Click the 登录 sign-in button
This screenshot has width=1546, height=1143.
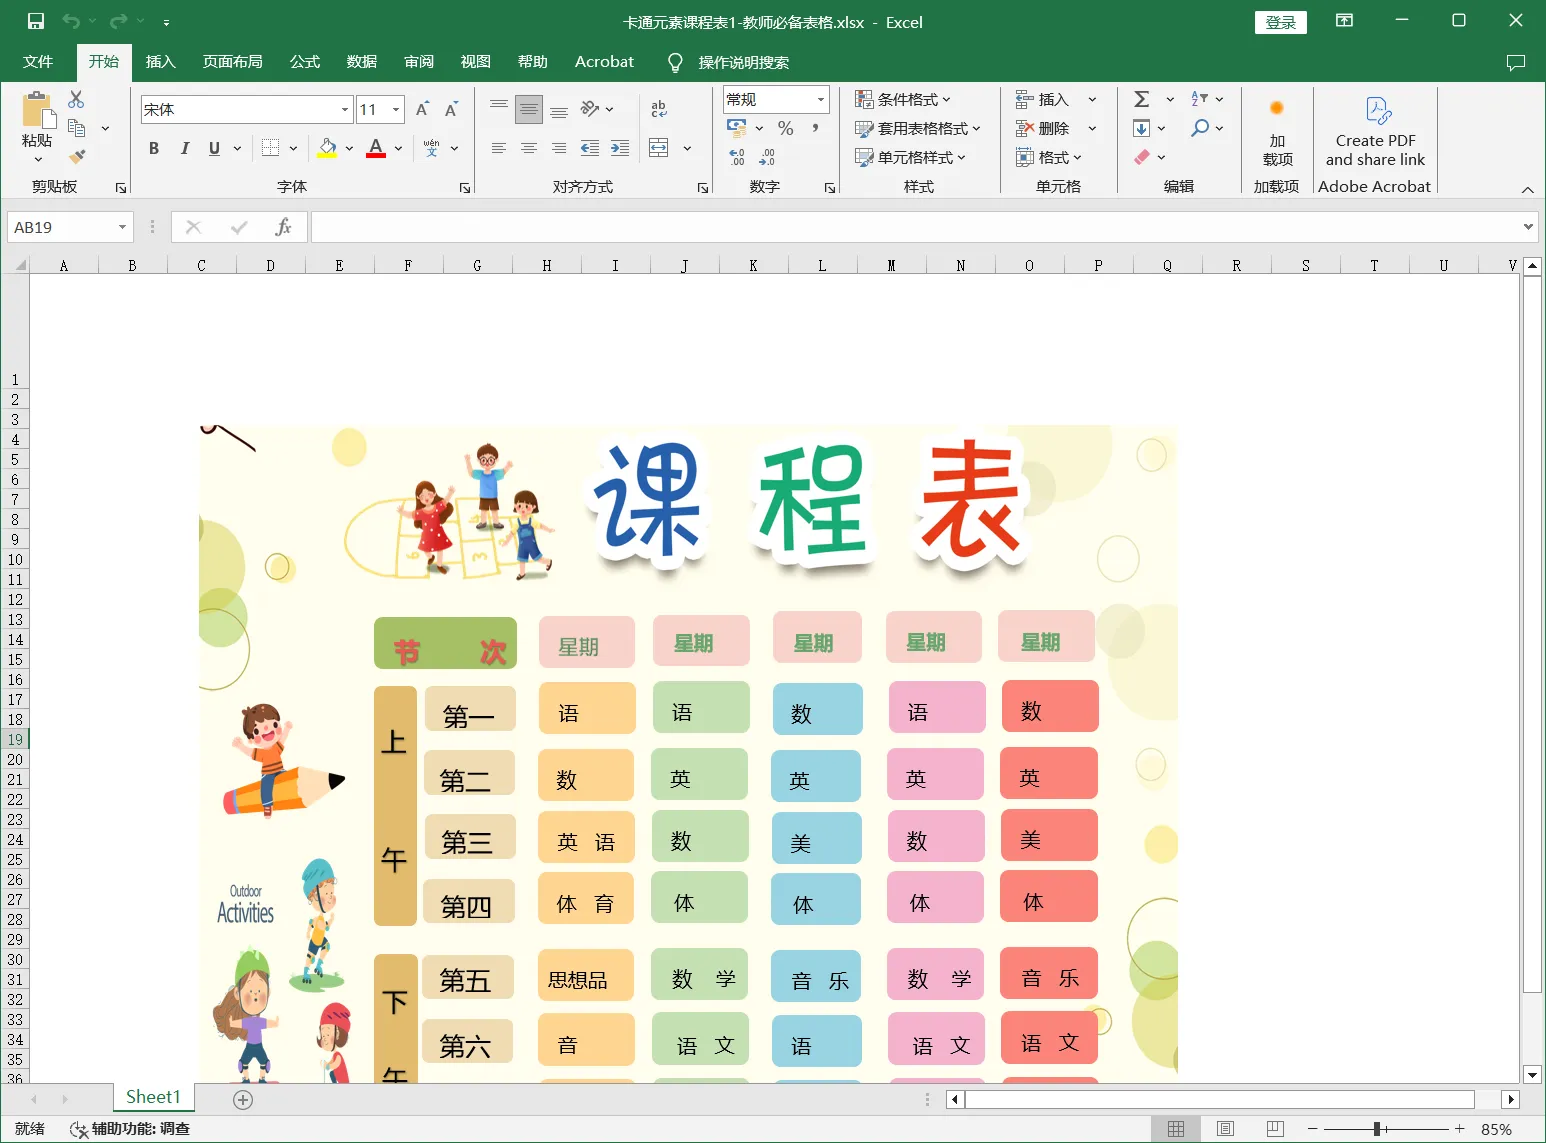(x=1280, y=22)
